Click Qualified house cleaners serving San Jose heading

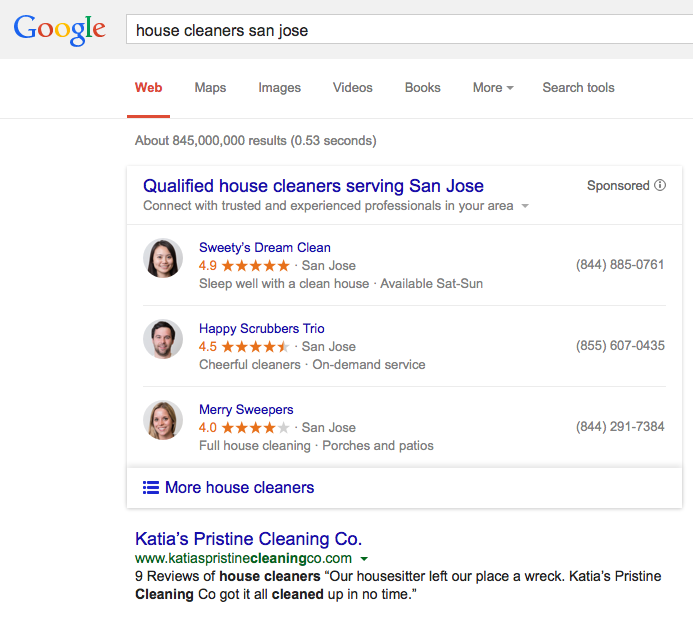[x=313, y=186]
